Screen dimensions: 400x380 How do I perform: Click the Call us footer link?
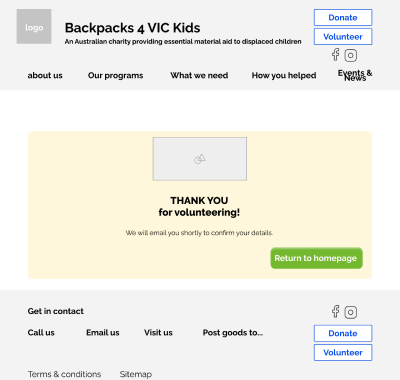pyautogui.click(x=41, y=333)
